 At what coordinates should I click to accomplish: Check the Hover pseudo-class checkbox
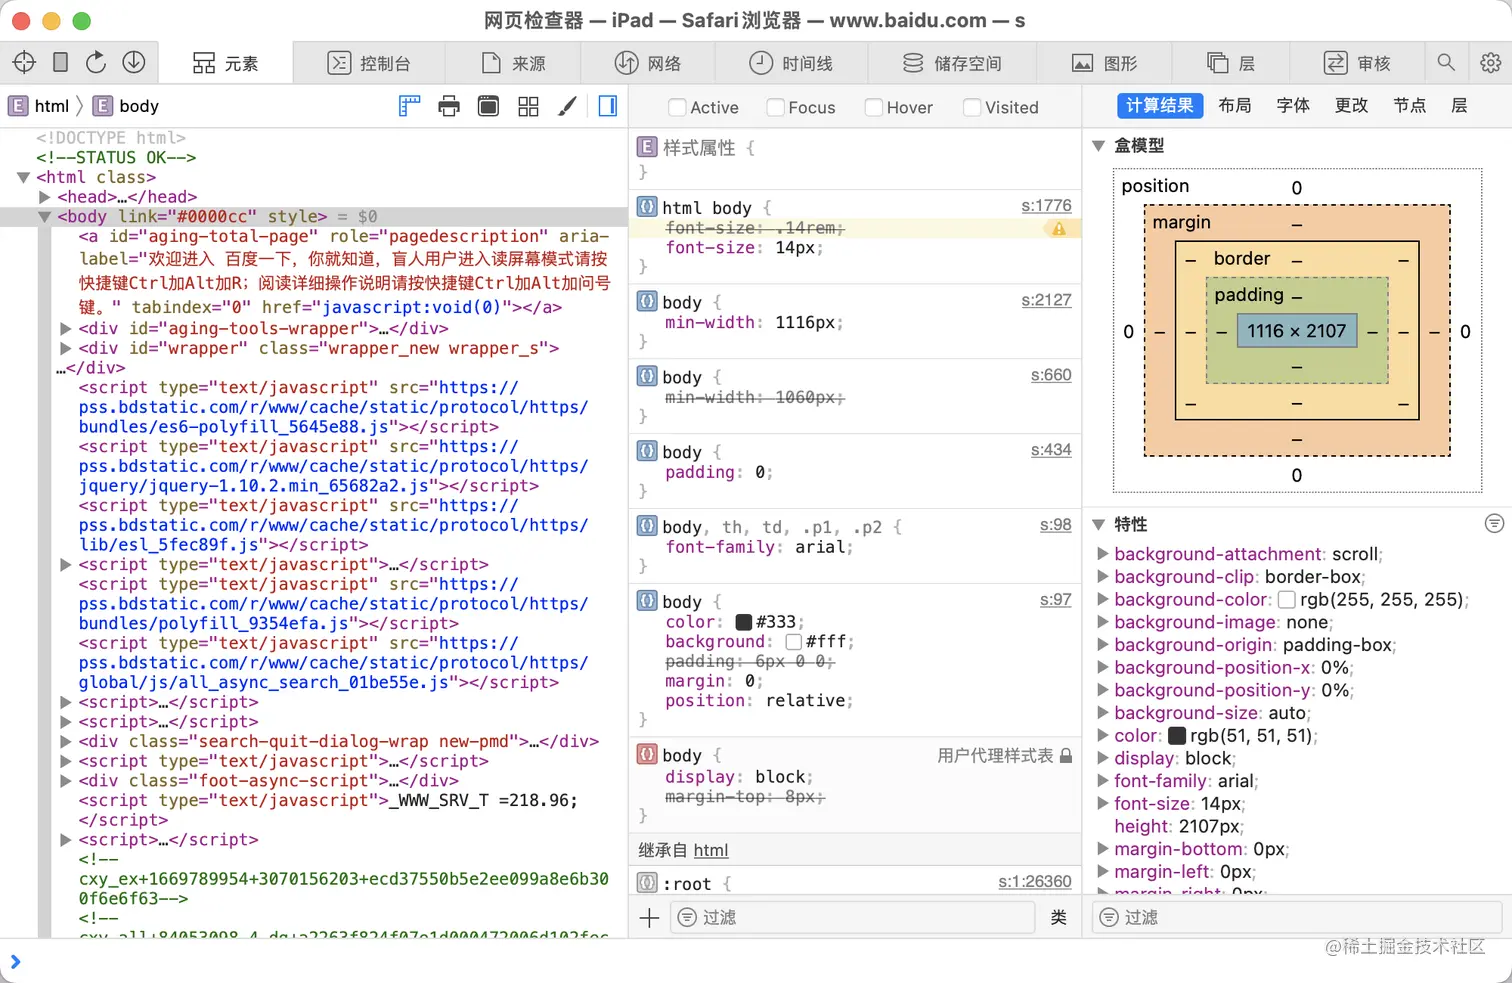click(873, 107)
